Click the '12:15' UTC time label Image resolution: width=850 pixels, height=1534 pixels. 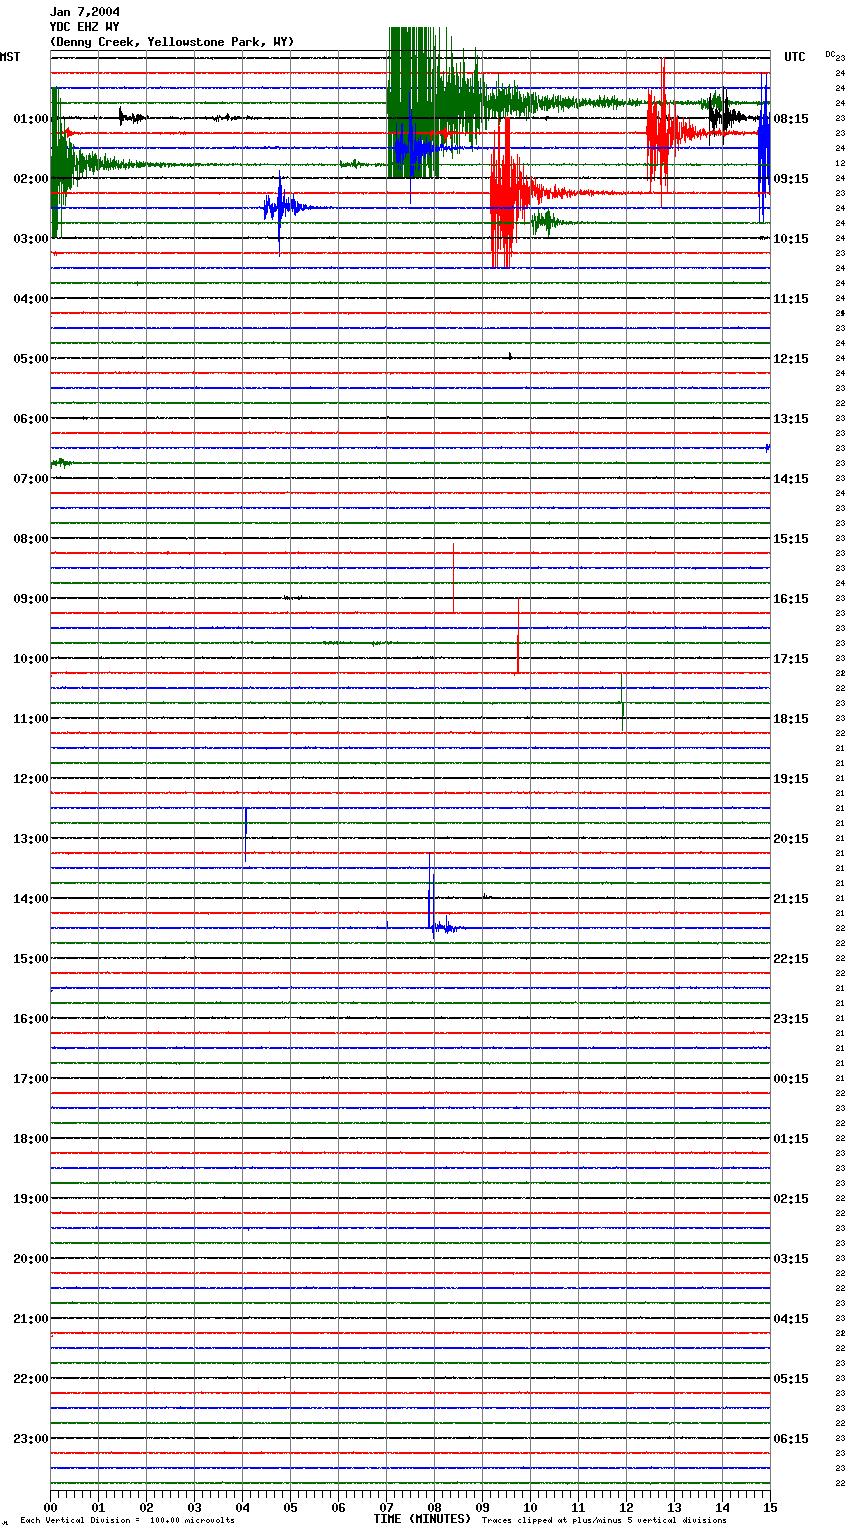click(791, 359)
